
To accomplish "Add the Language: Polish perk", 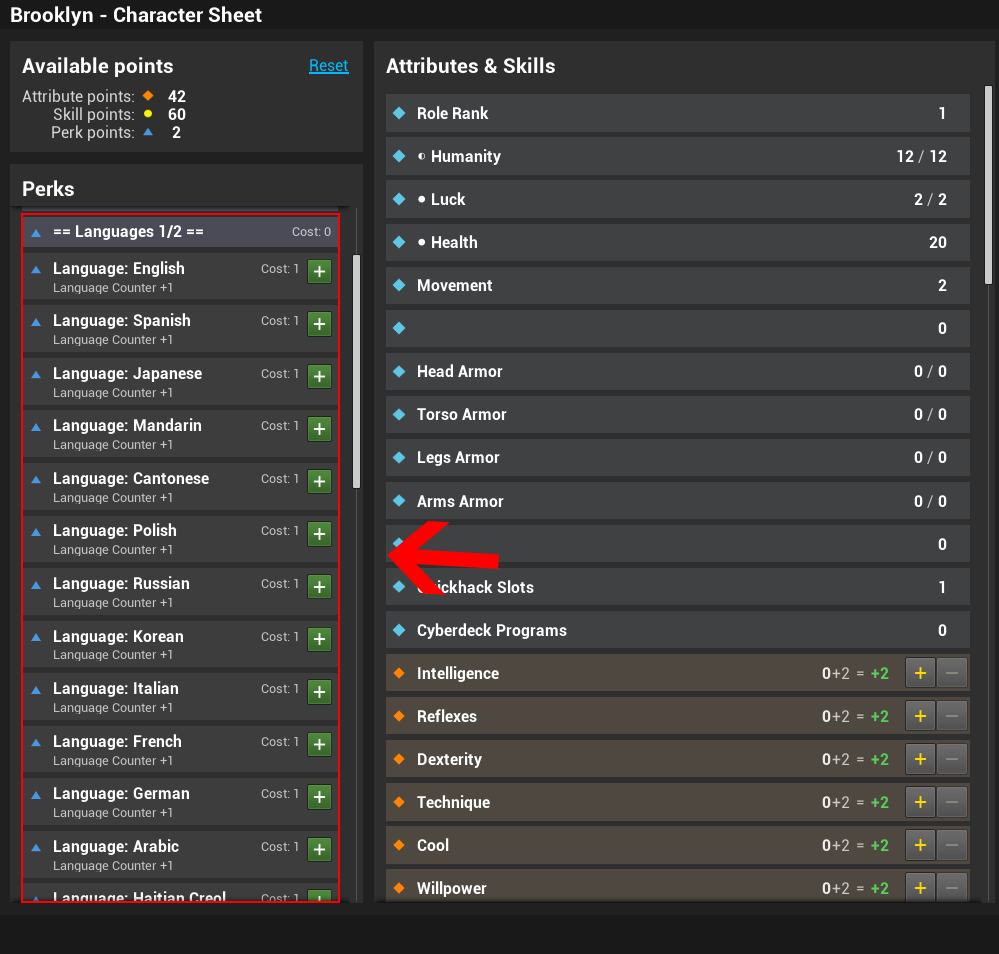I will tap(319, 534).
